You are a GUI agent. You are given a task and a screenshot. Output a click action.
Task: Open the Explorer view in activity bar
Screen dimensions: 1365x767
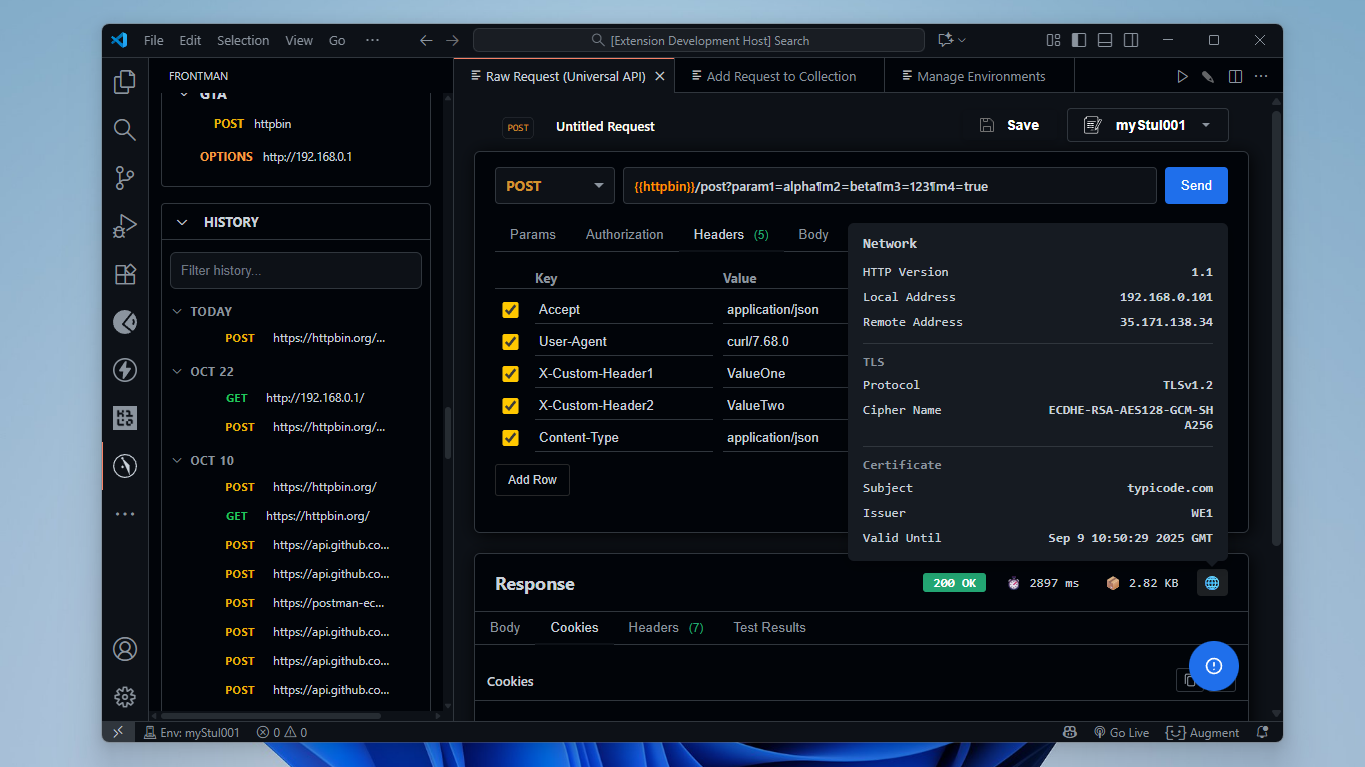[x=125, y=81]
